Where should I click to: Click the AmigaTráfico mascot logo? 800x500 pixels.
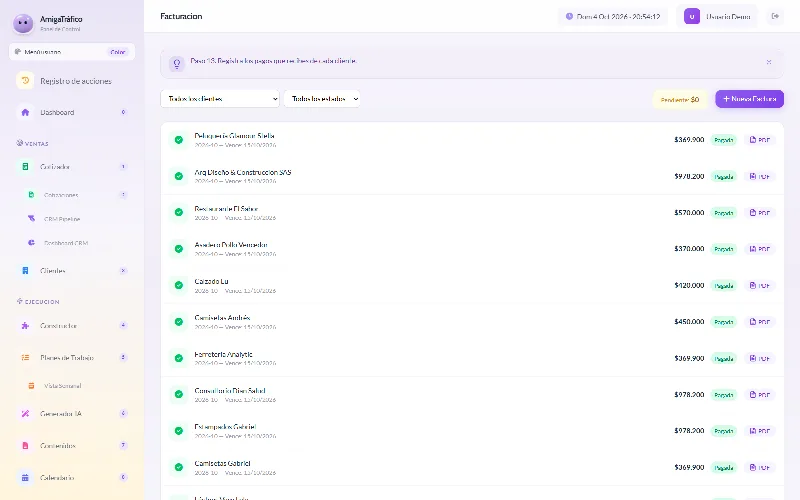click(x=23, y=23)
